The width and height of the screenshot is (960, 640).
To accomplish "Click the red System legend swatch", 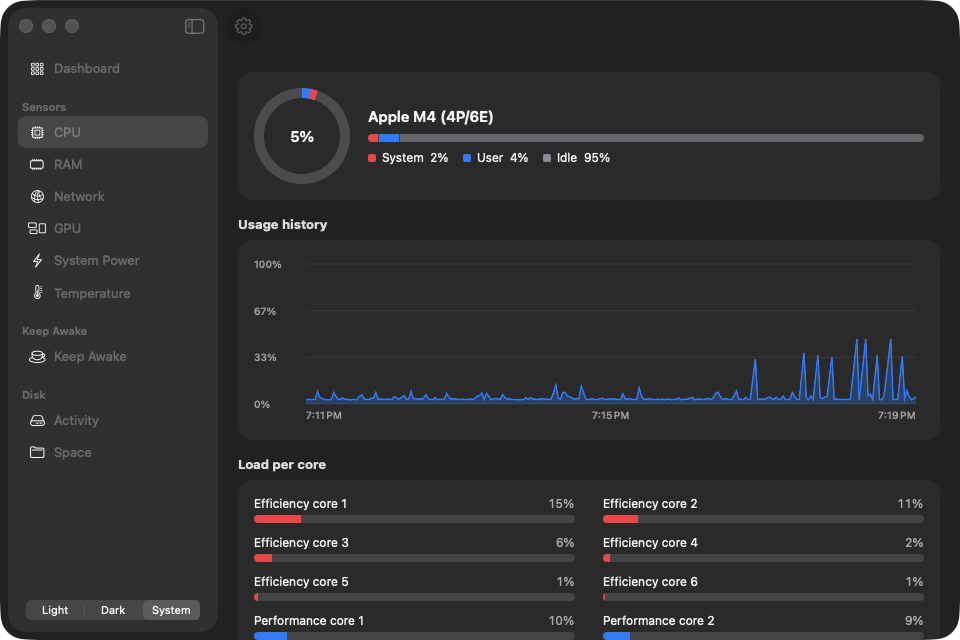I will pyautogui.click(x=372, y=158).
